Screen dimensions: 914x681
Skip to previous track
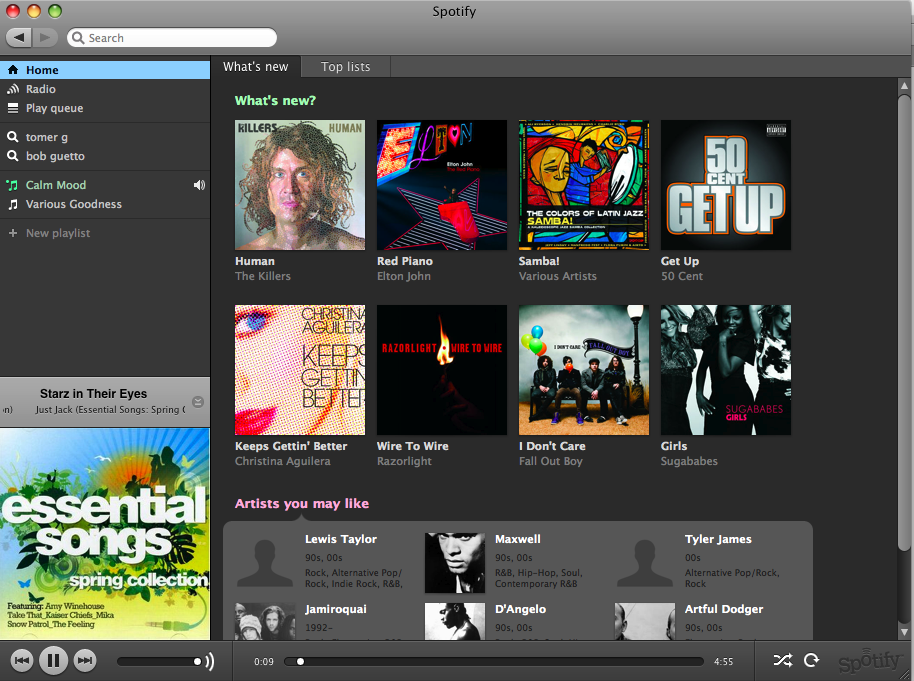click(22, 661)
